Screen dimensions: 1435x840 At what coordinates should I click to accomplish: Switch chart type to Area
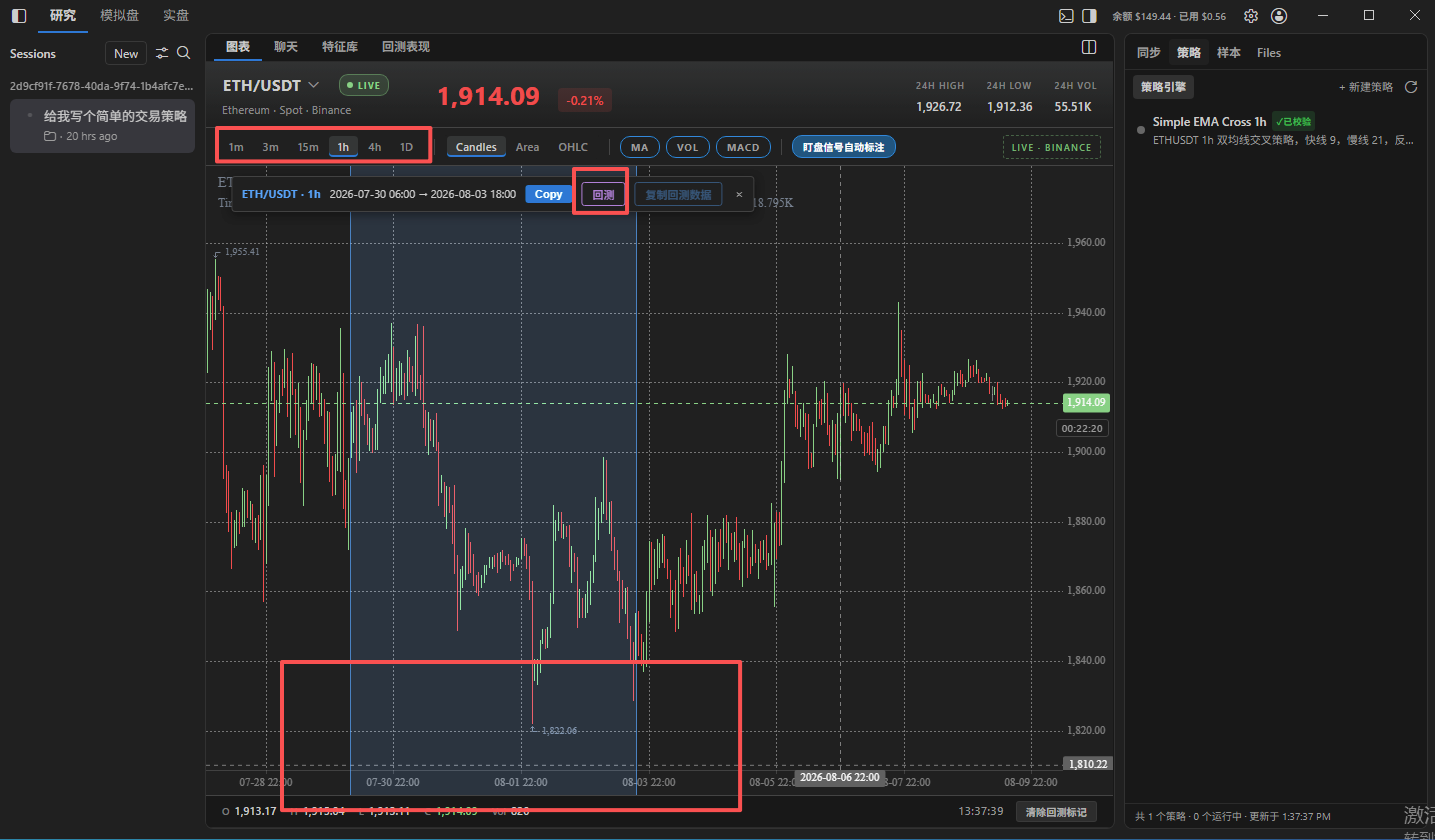527,147
